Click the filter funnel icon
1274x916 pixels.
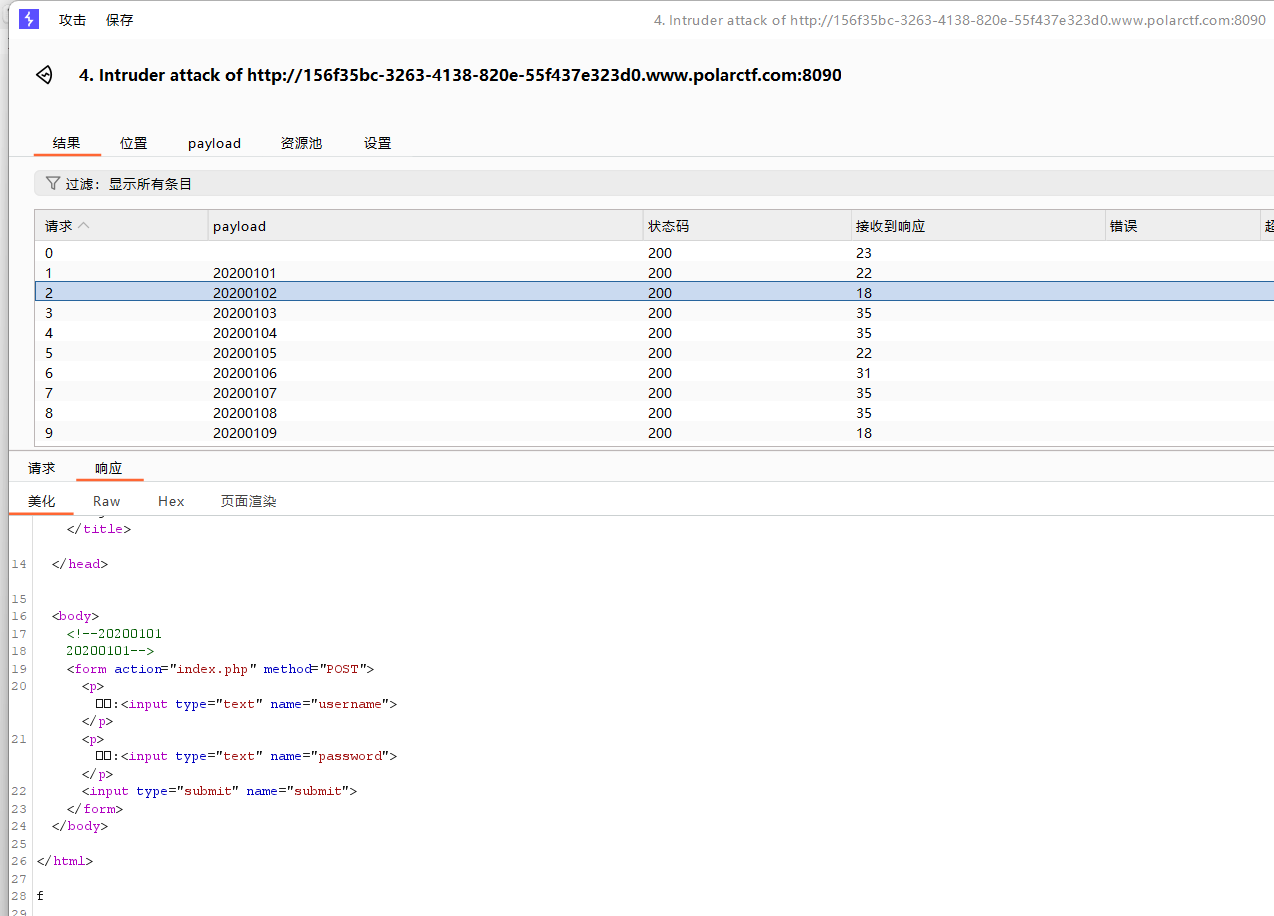pos(53,184)
